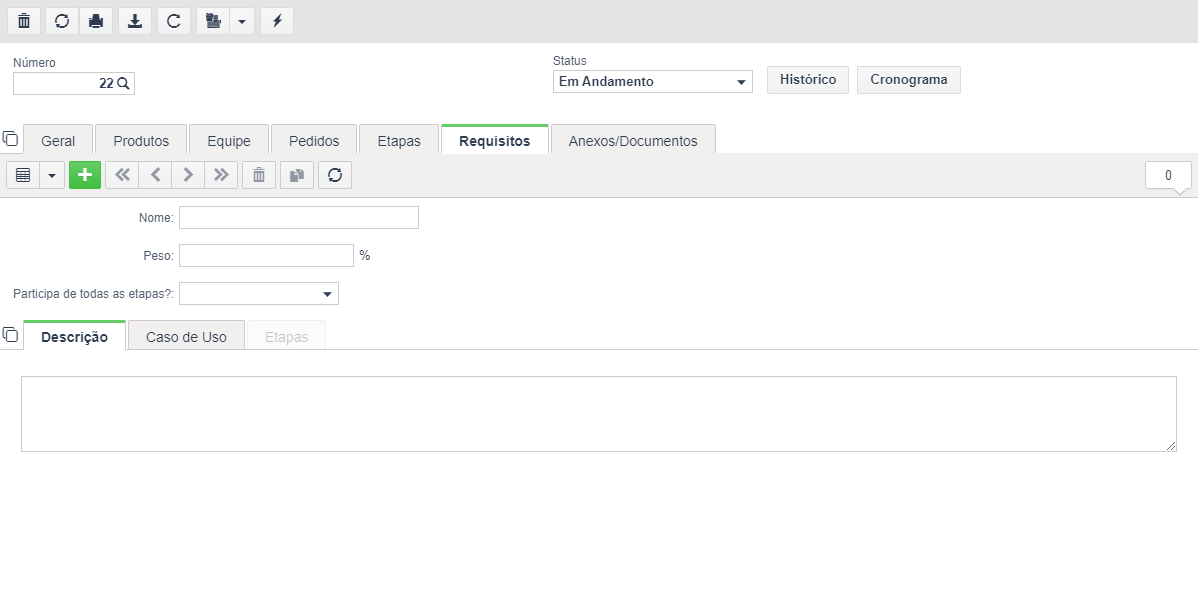This screenshot has height=593, width=1198.
Task: Open the Status dropdown showing Em Andamento
Action: pyautogui.click(x=652, y=82)
